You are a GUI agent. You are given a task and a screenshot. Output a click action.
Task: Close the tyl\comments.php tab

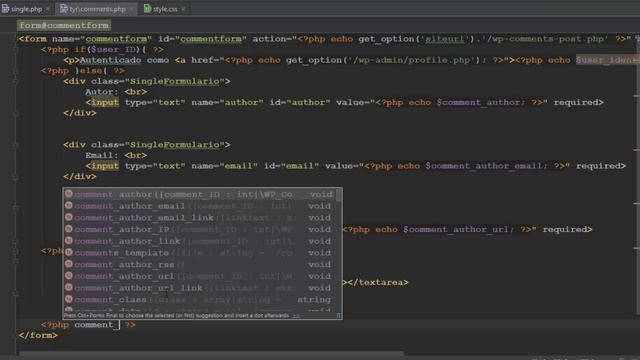pyautogui.click(x=131, y=9)
